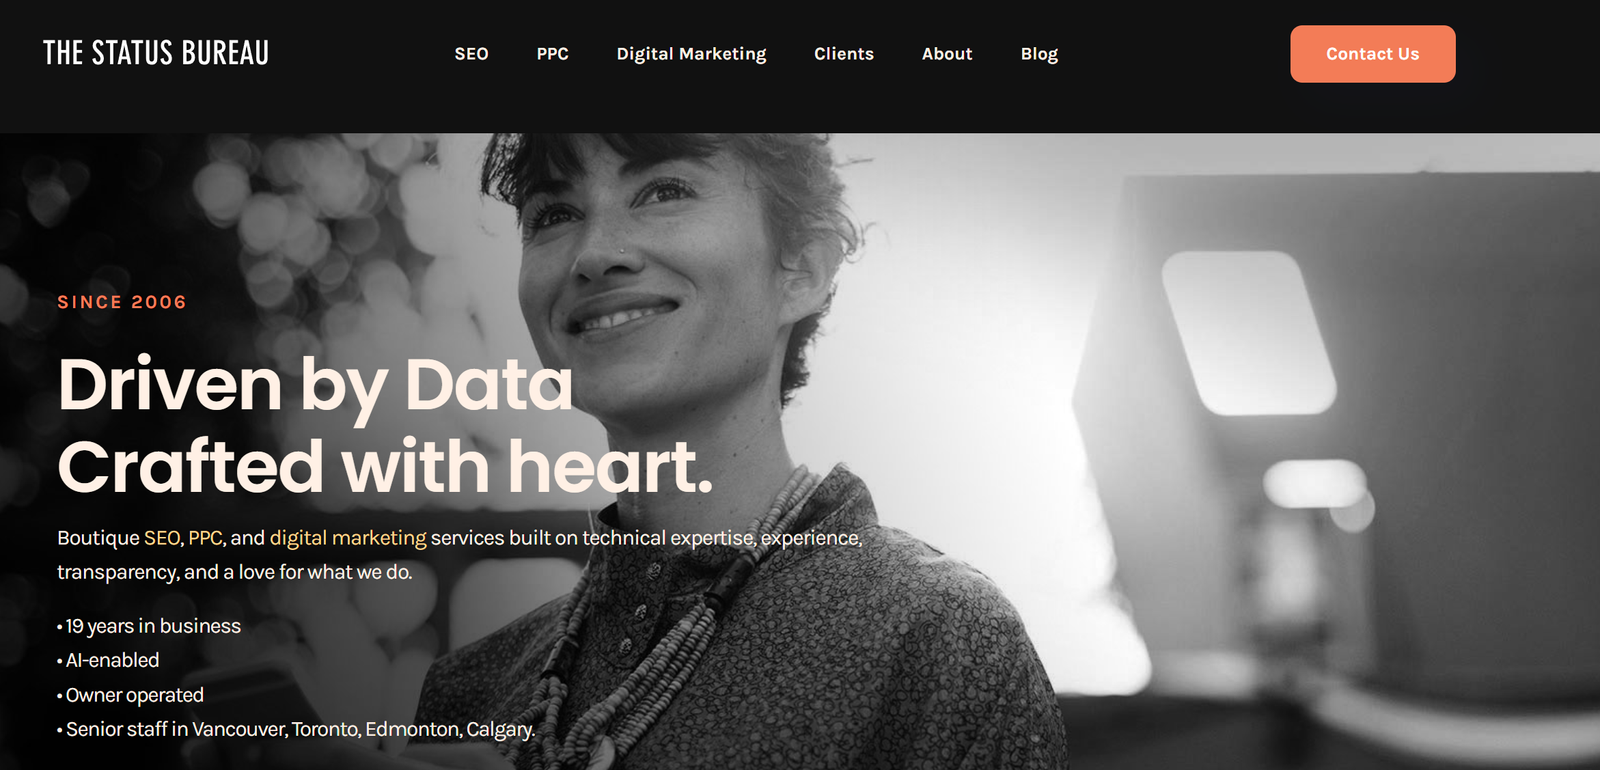Screen dimensions: 1600x770
Task: Open the PPC navigation menu item
Action: (x=552, y=54)
